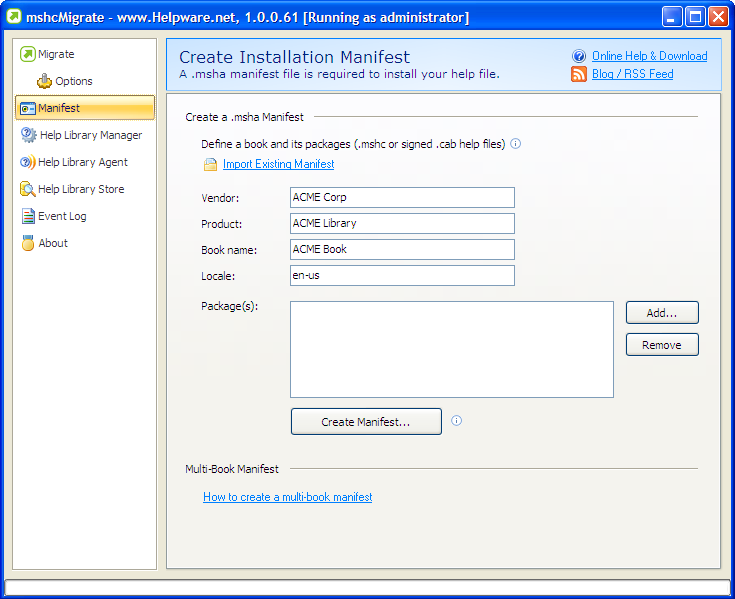Click the About medal icon
Image resolution: width=735 pixels, height=599 pixels.
point(28,243)
